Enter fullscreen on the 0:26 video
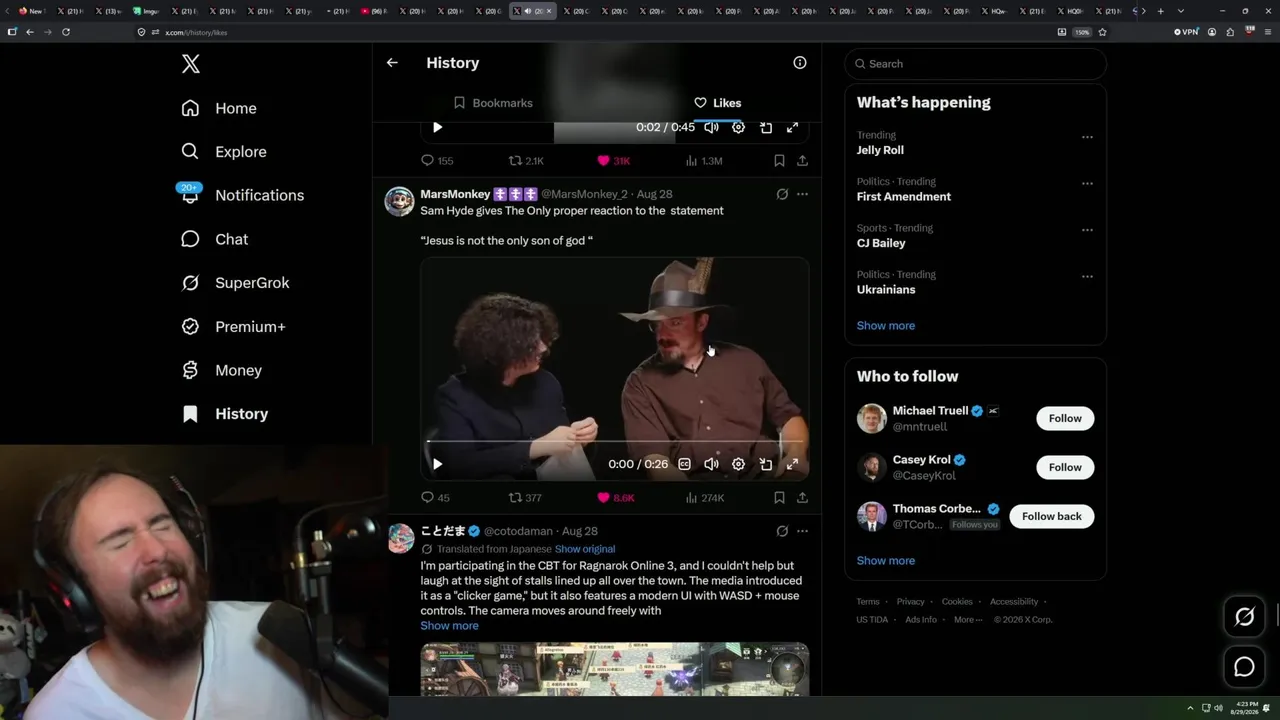This screenshot has width=1280, height=720. 792,464
